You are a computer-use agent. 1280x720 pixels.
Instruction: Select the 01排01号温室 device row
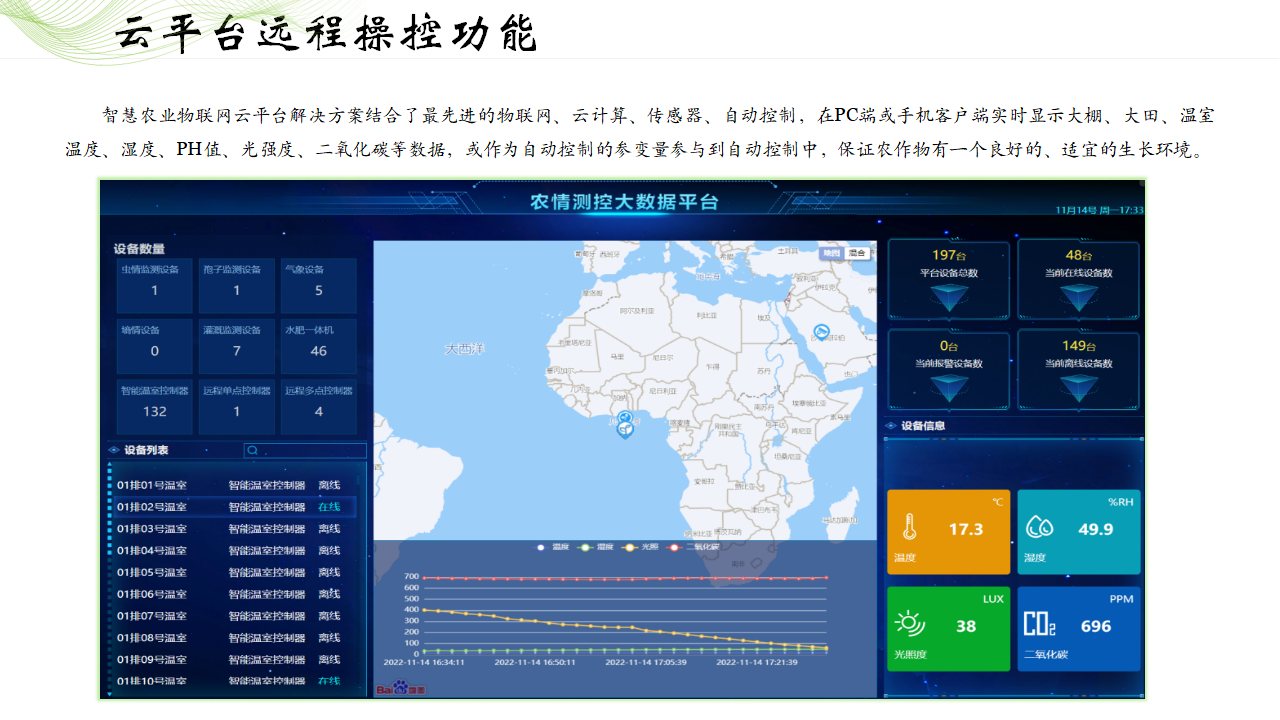pos(235,485)
